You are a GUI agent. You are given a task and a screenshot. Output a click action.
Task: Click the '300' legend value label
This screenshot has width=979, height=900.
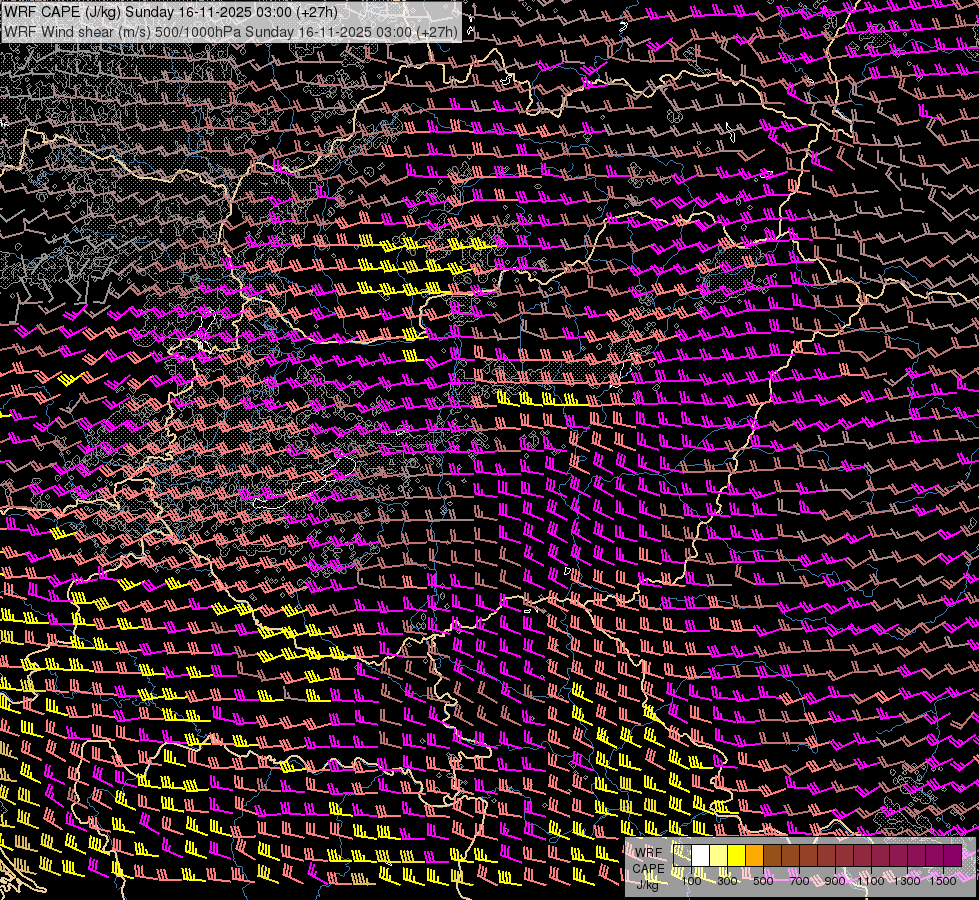coord(727,881)
